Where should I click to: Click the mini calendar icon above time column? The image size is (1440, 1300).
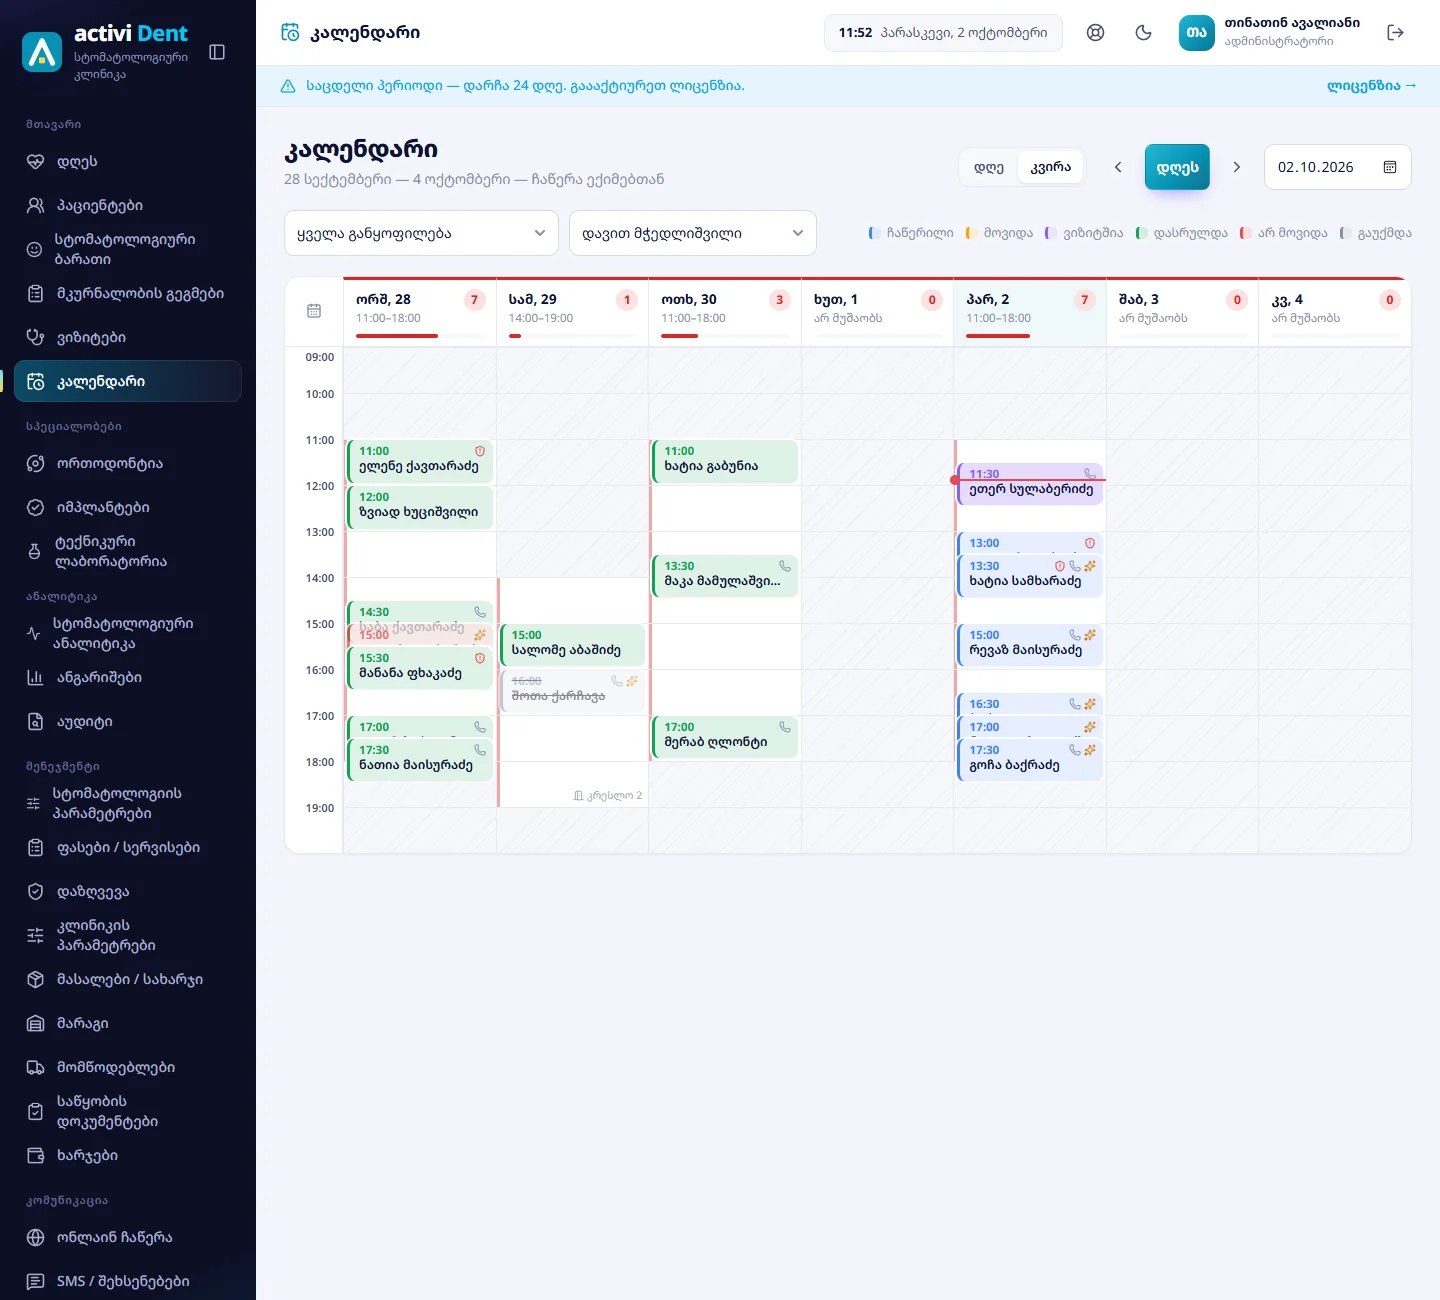[x=314, y=311]
